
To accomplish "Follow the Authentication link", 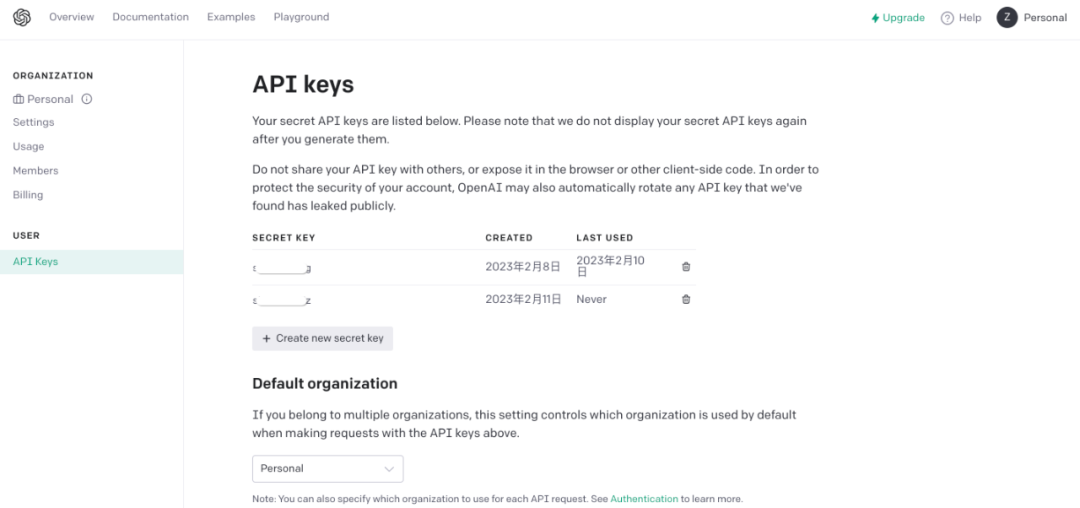I will [644, 498].
